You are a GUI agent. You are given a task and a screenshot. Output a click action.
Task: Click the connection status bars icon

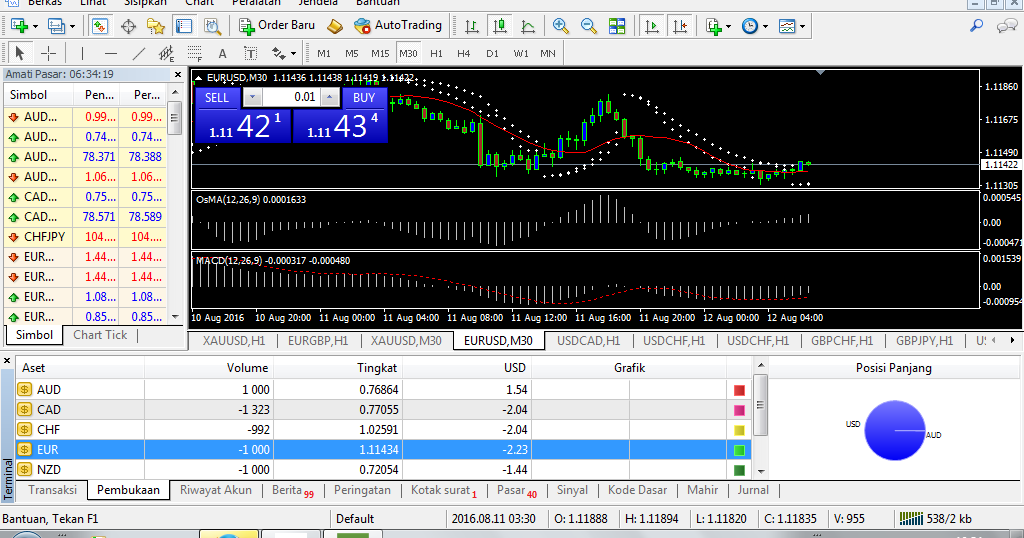tap(911, 518)
